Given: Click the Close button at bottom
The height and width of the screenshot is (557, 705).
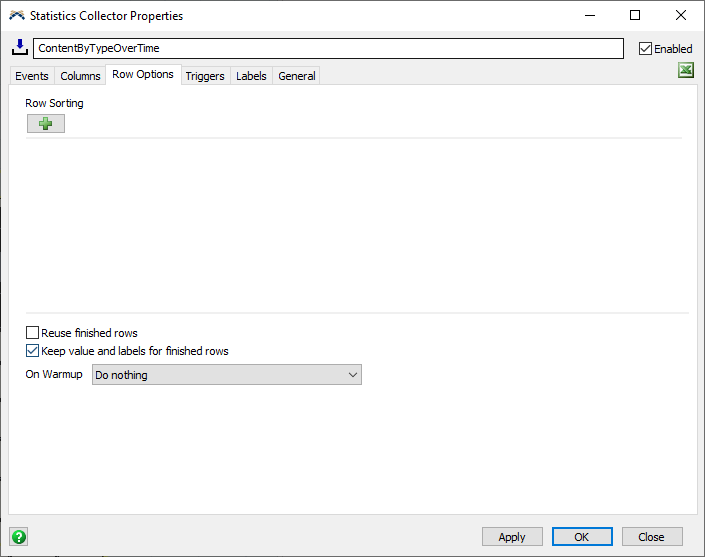Looking at the screenshot, I should coord(651,537).
